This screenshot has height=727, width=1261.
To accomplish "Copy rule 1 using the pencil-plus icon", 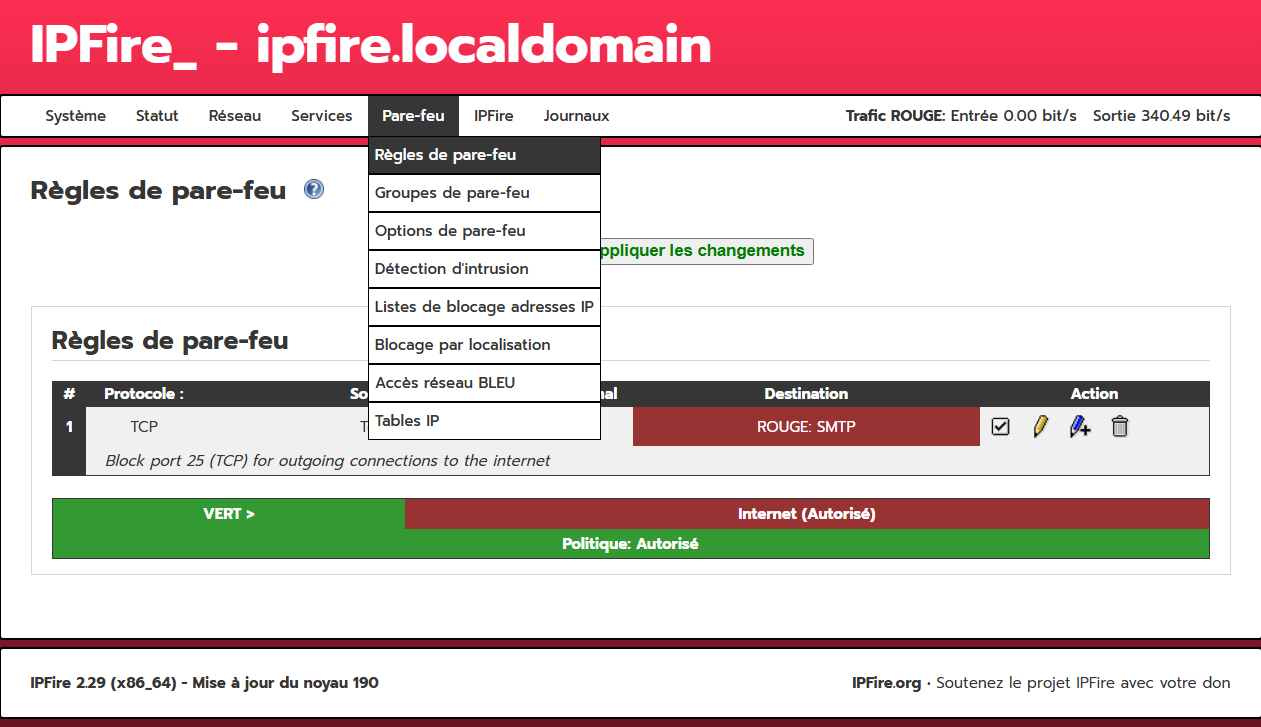I will [1079, 427].
